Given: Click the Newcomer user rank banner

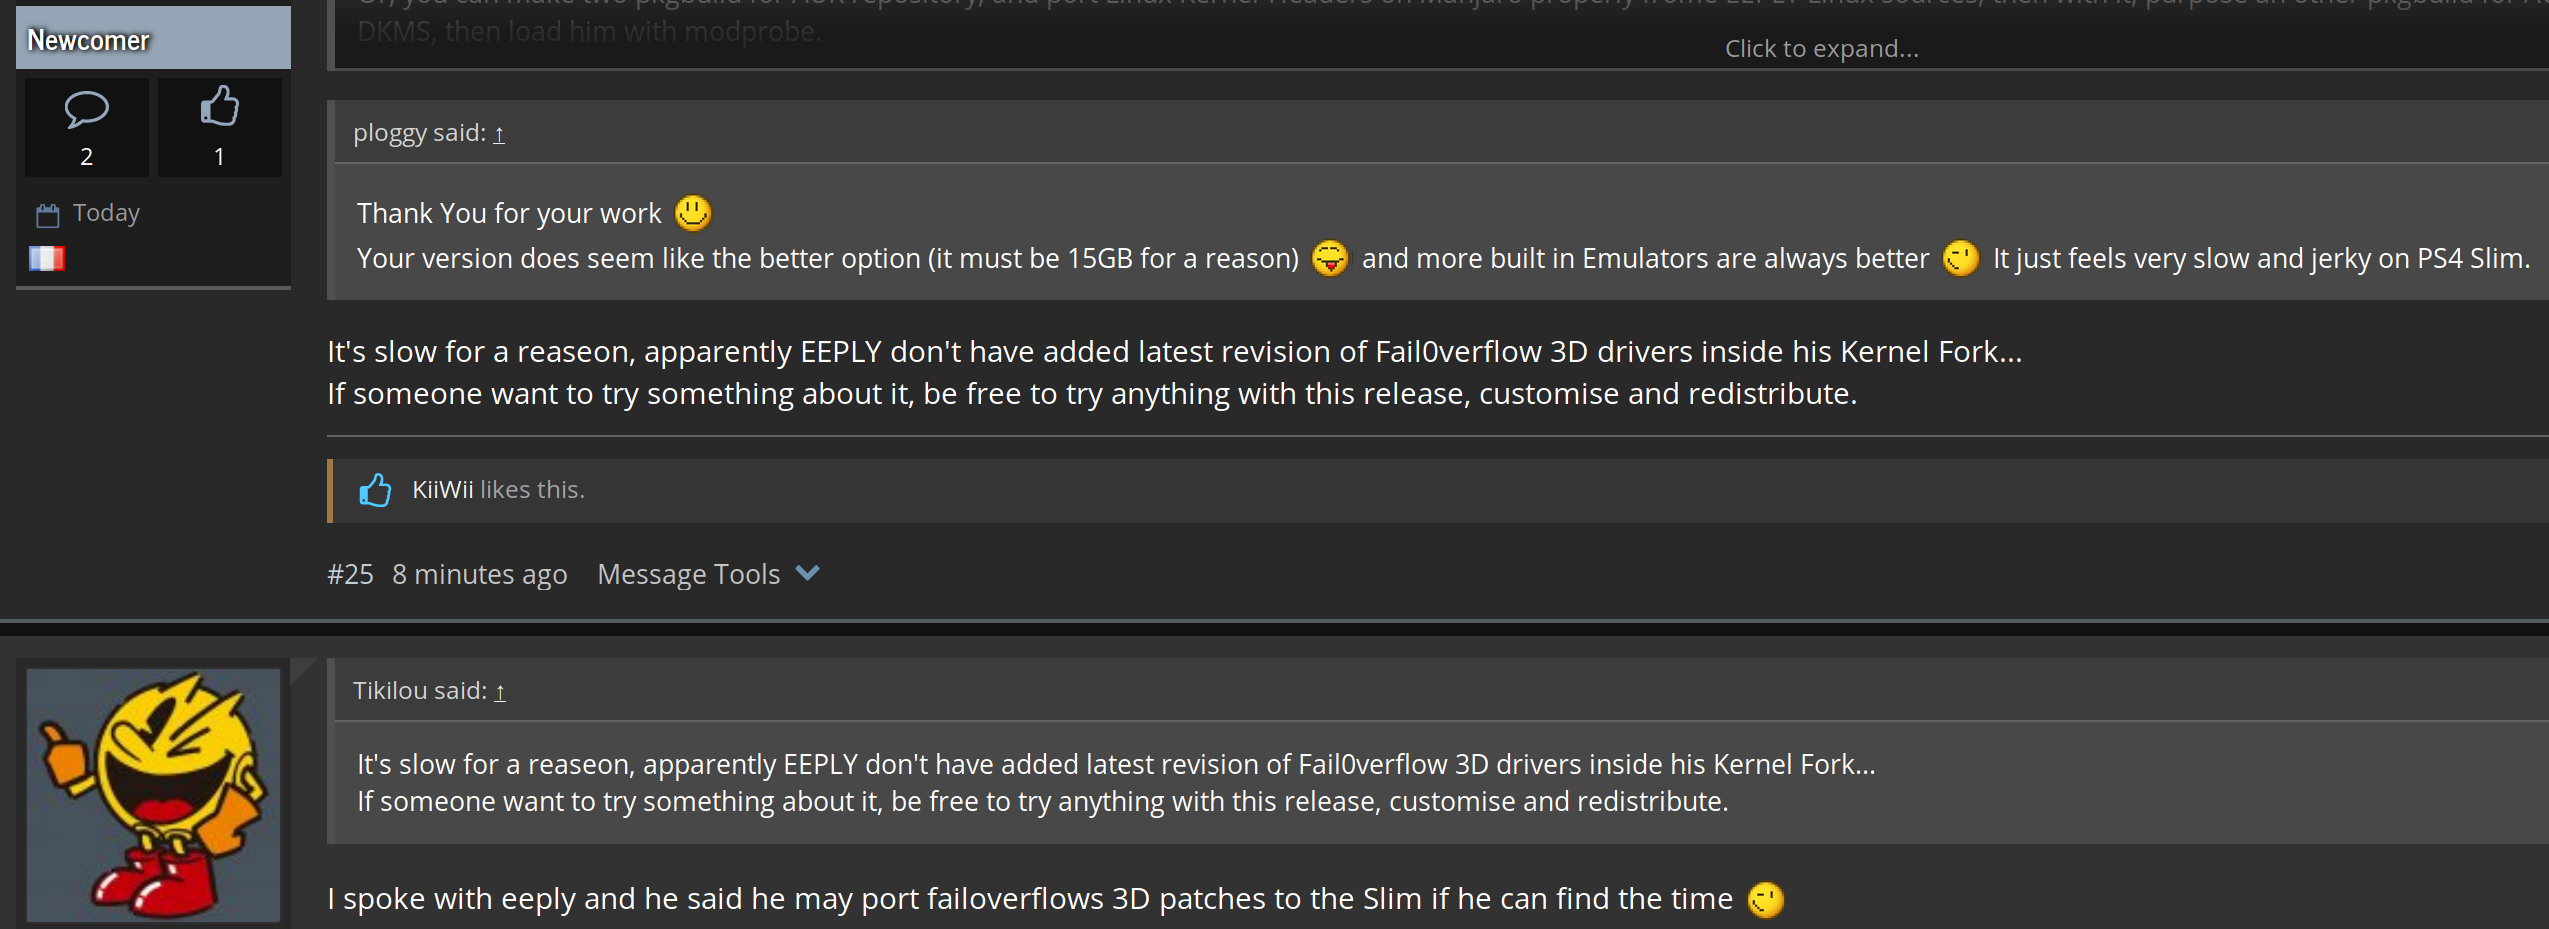Looking at the screenshot, I should [x=153, y=39].
